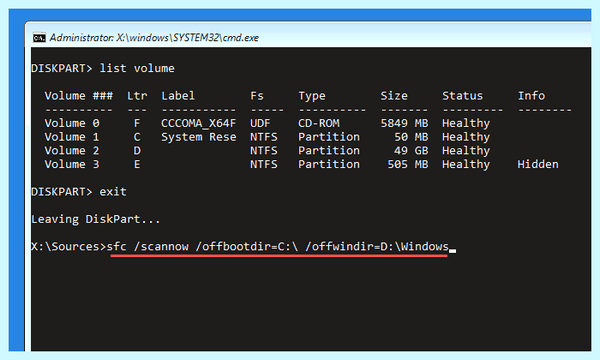Click 'Partition' type in Volume 2 row
The image size is (600, 360).
(329, 151)
